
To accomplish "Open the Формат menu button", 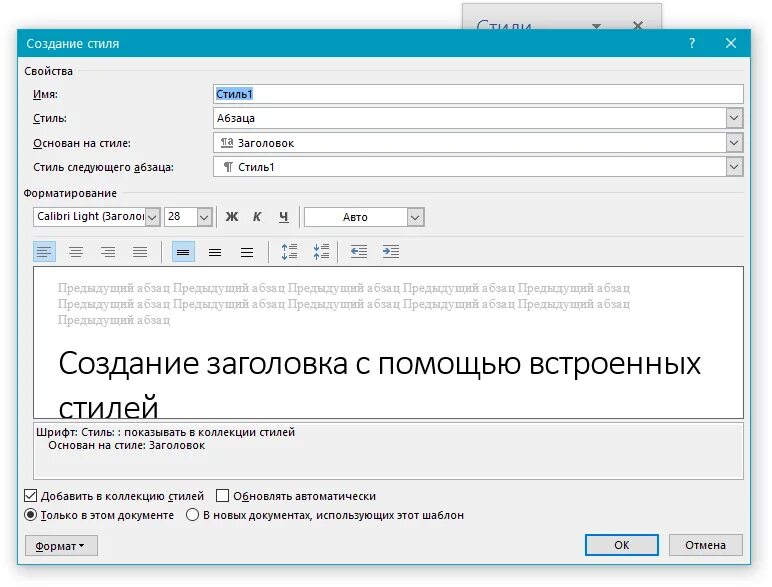I will pos(61,546).
